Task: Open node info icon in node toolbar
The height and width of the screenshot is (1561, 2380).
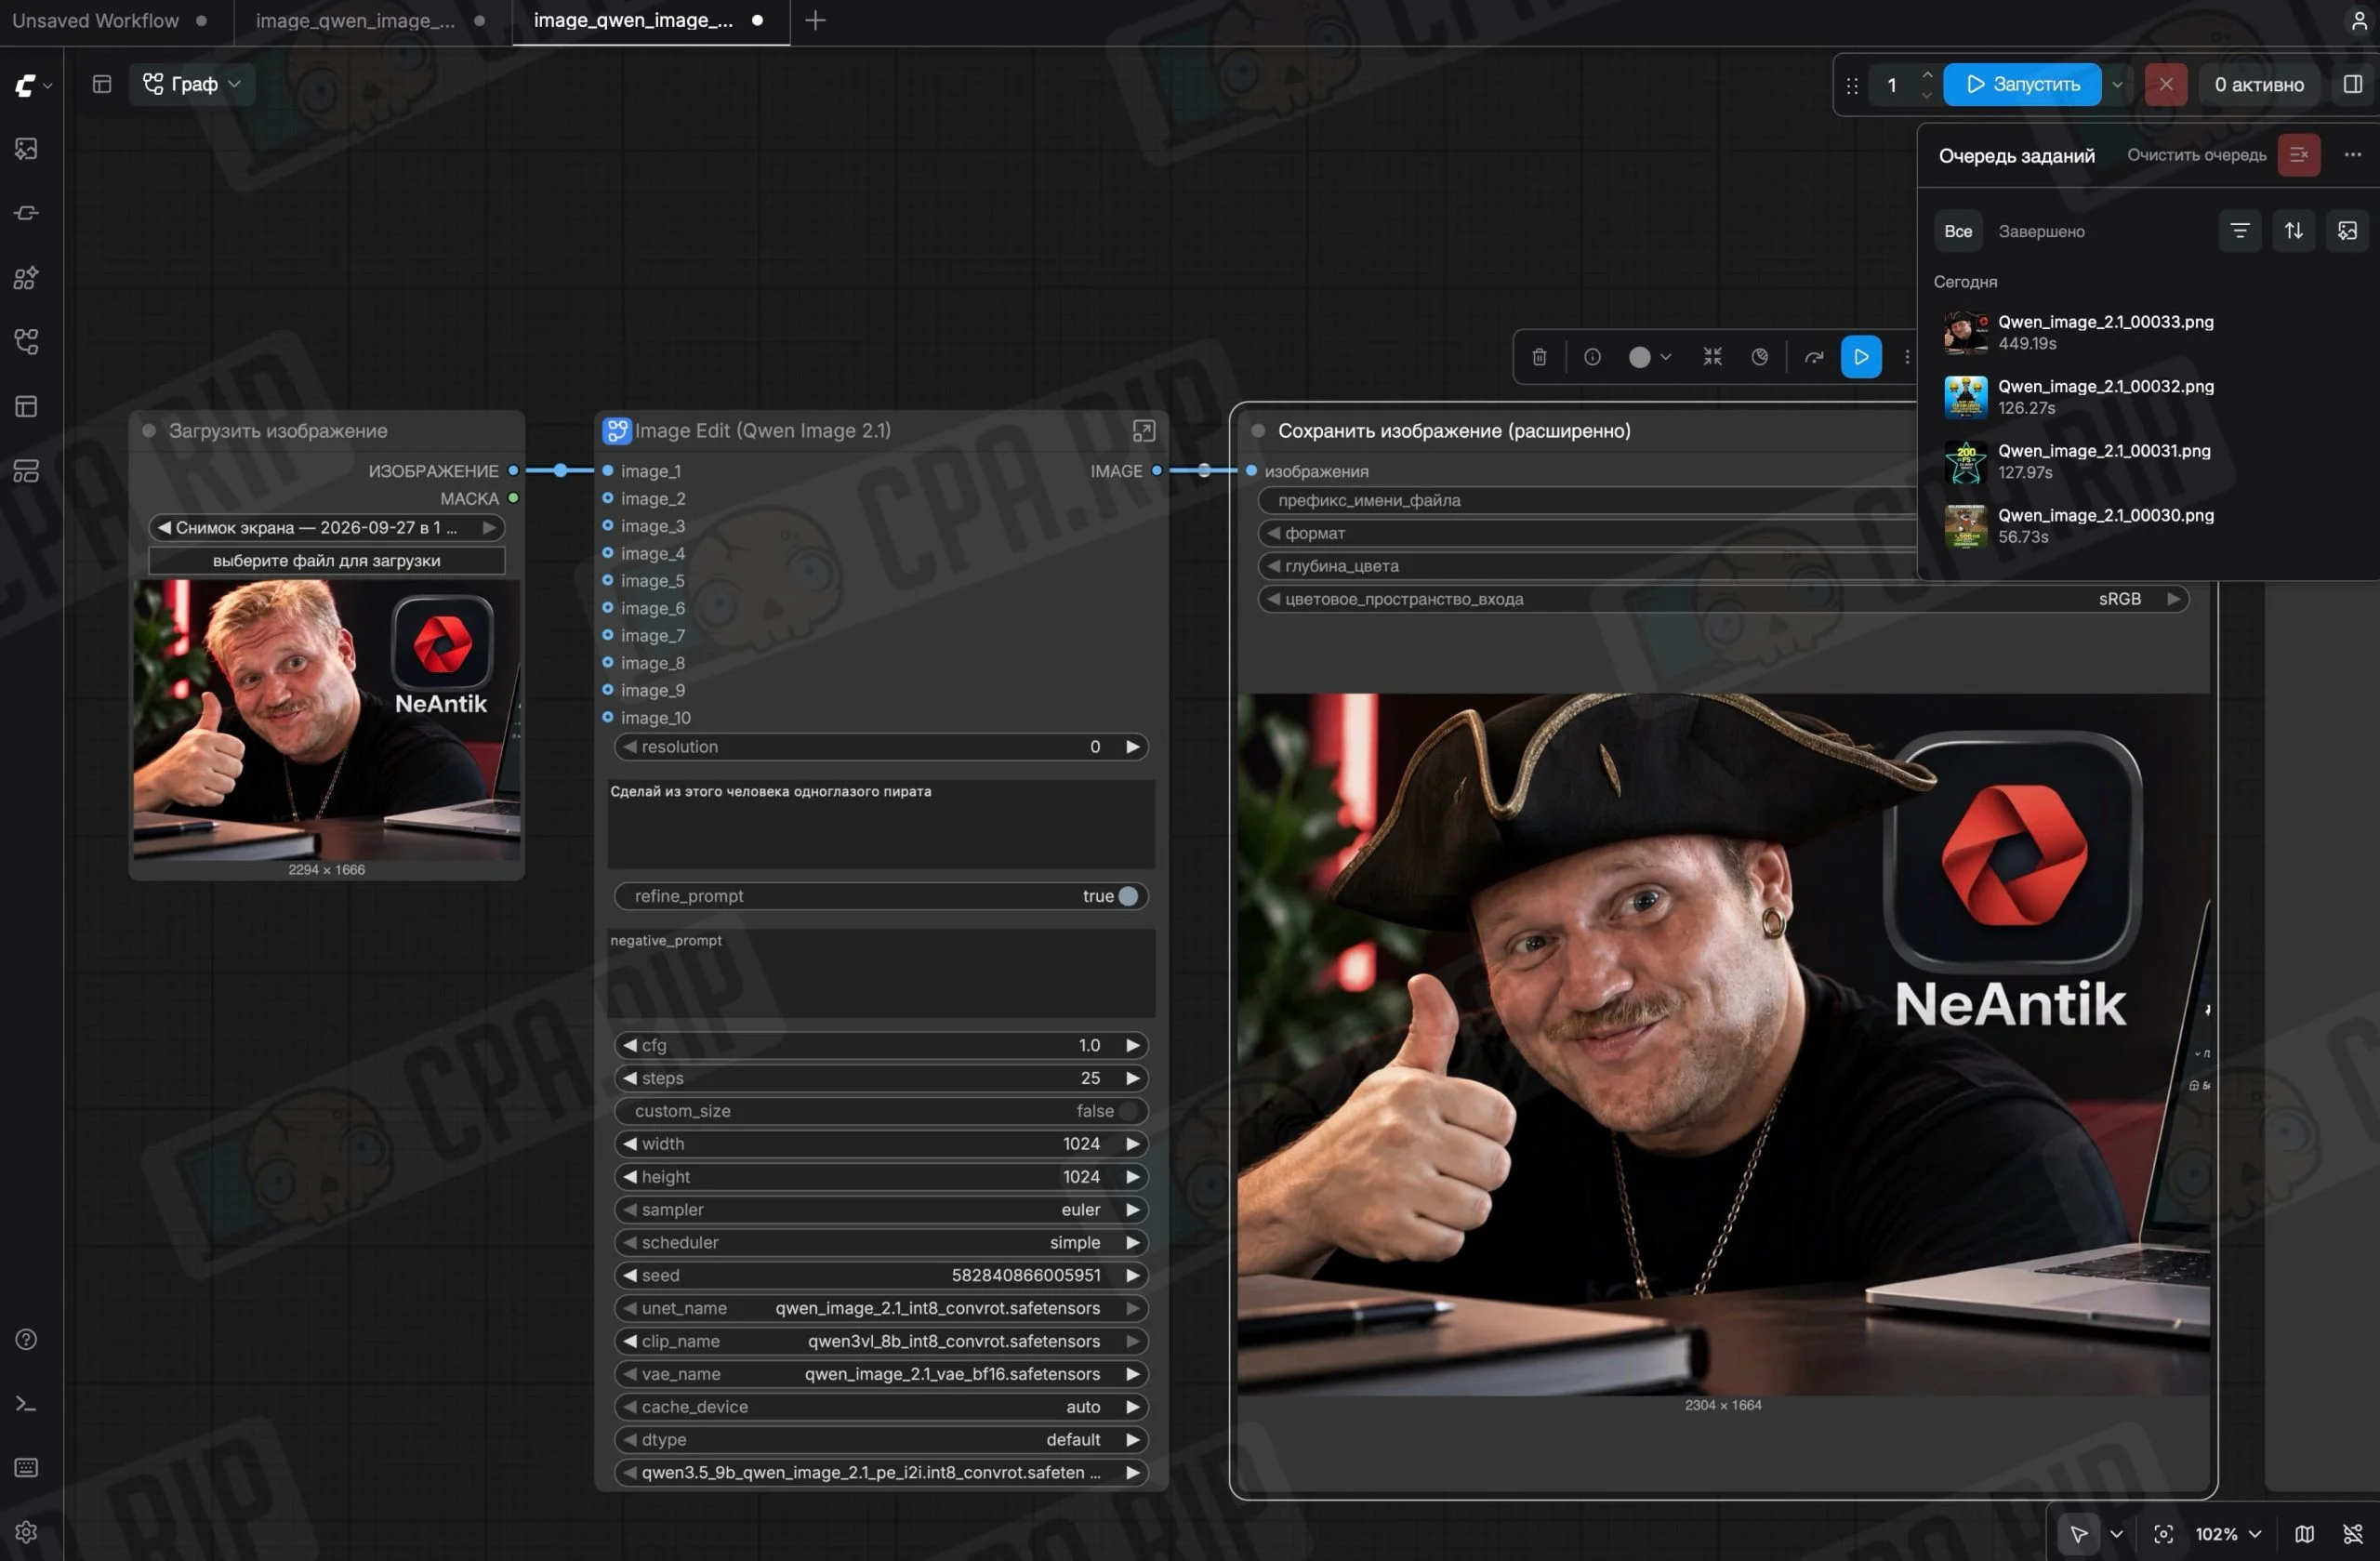Action: pyautogui.click(x=1592, y=357)
